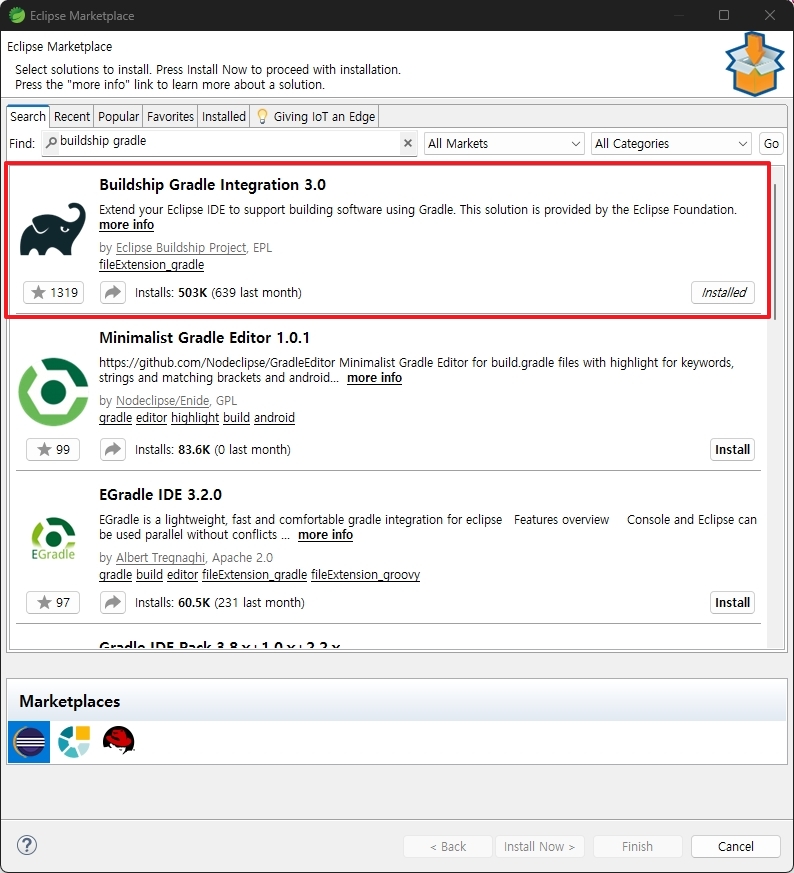
Task: Click Installs: 83.6K text
Action: coord(213,450)
